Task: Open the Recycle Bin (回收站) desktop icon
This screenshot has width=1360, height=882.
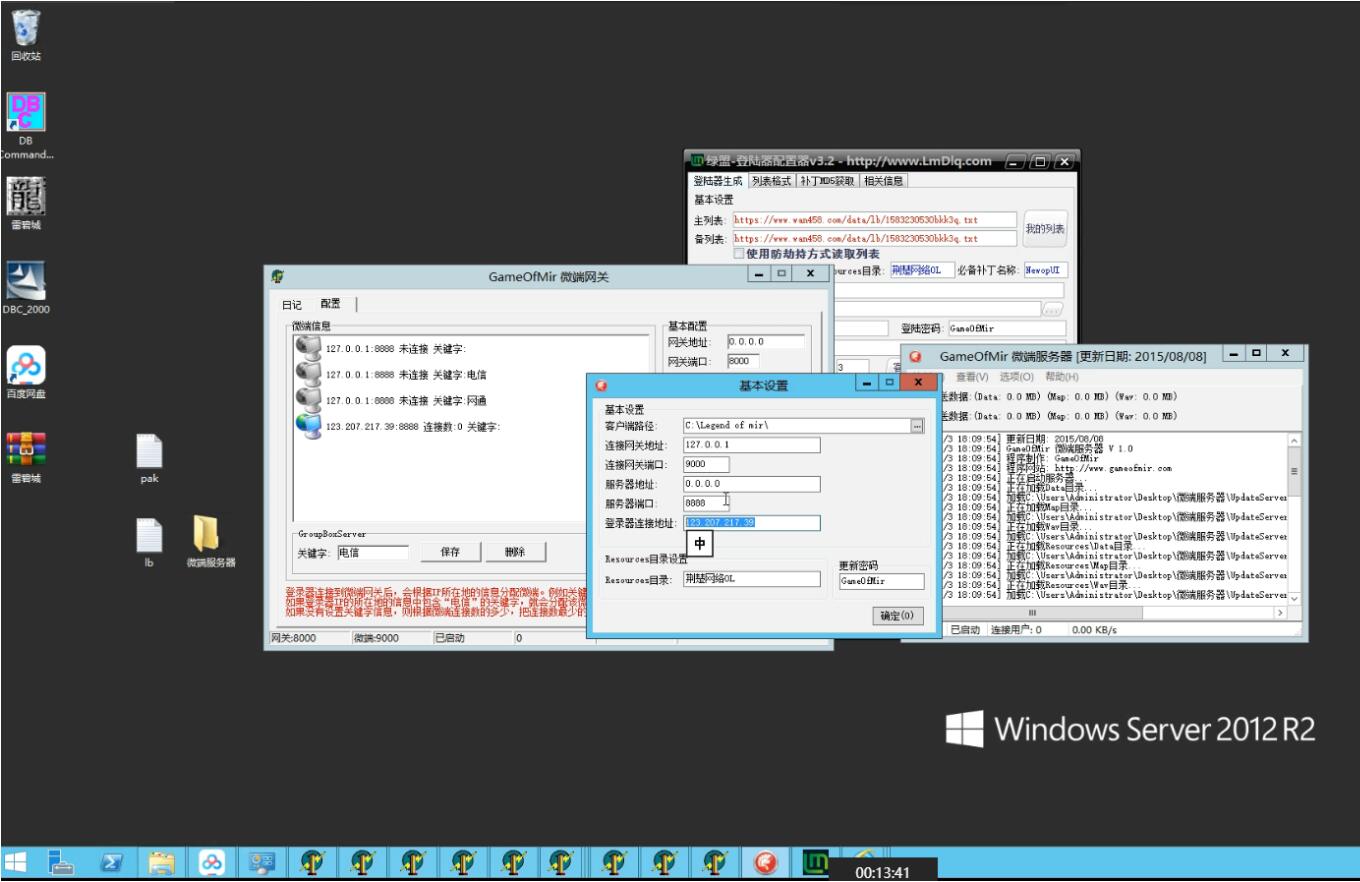Action: (26, 30)
